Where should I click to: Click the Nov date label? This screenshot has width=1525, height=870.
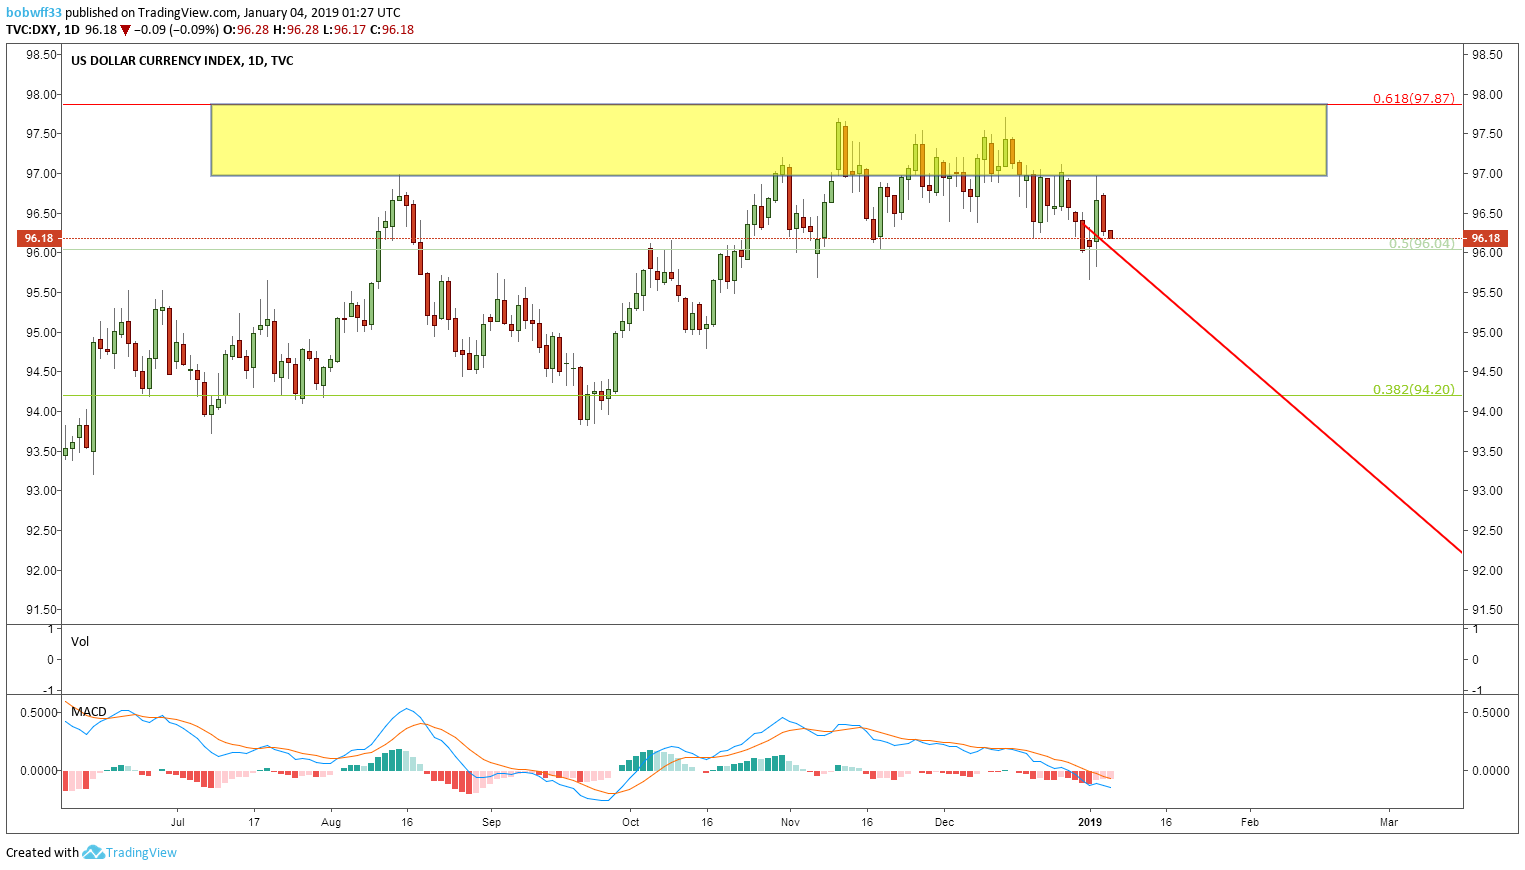click(791, 822)
